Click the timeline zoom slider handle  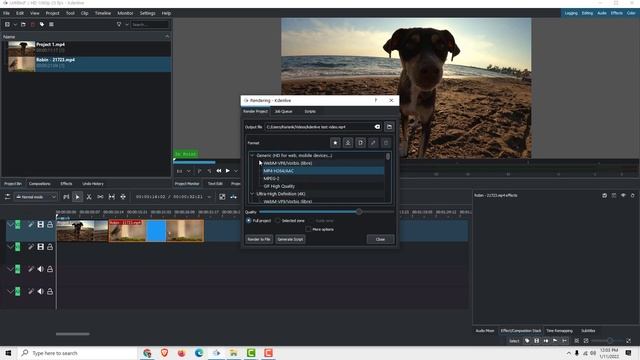tap(609, 340)
